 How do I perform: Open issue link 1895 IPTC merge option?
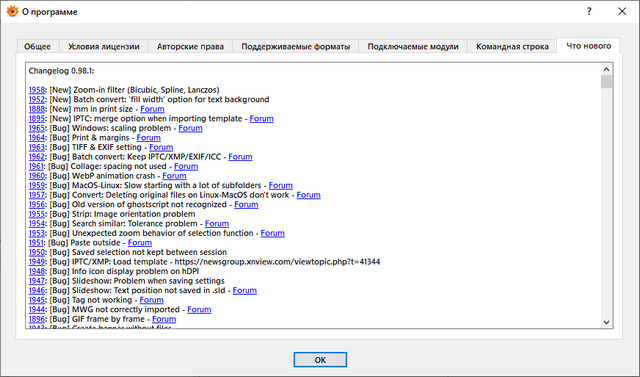(x=37, y=119)
